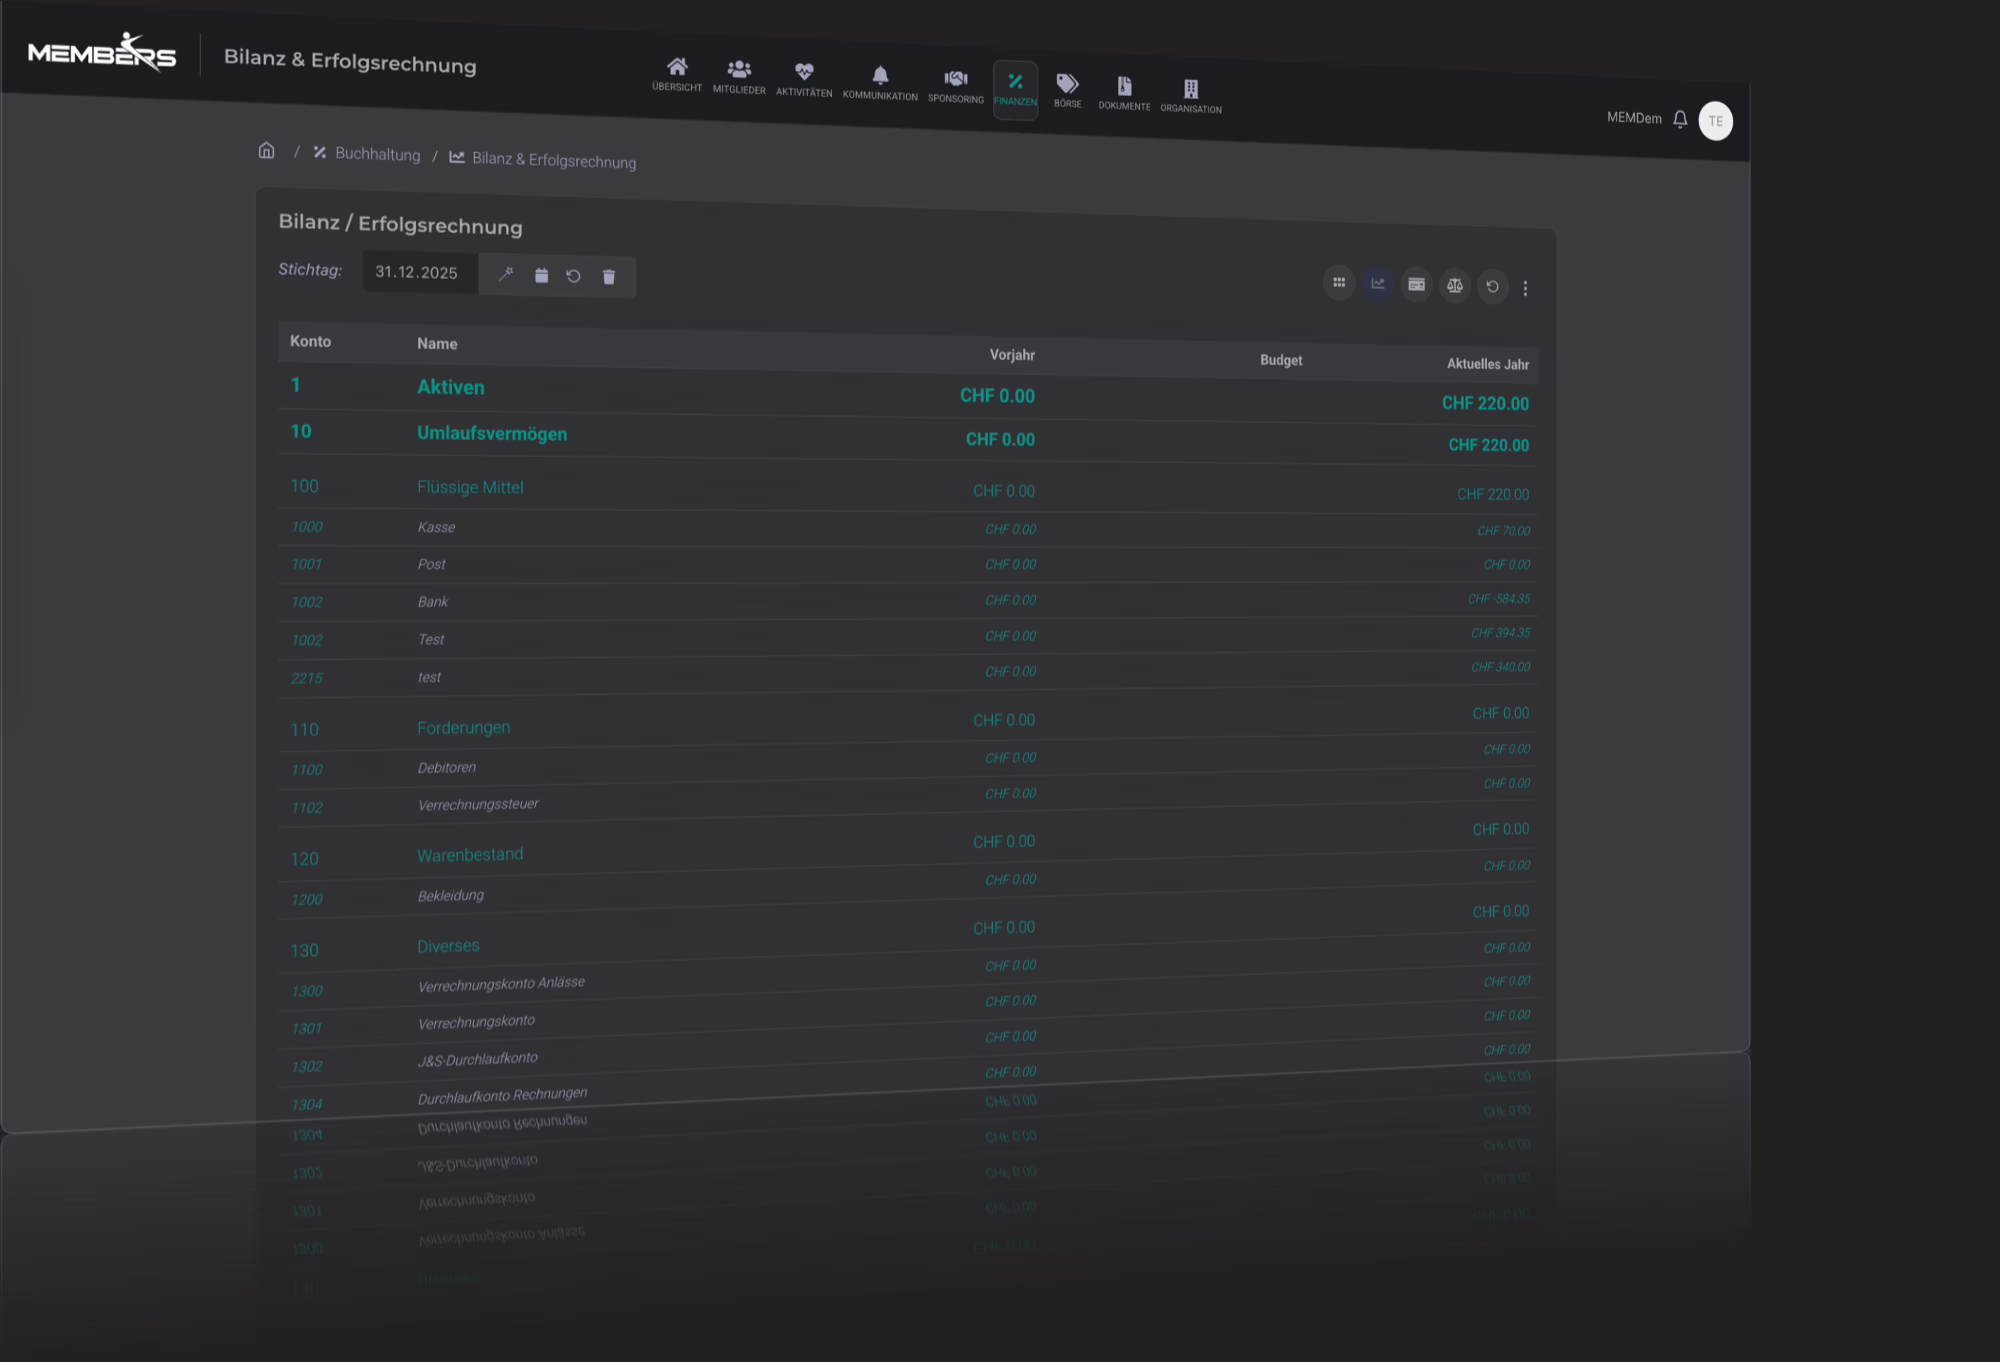2000x1362 pixels.
Task: Click the Vorjahr column header
Action: 1012,355
